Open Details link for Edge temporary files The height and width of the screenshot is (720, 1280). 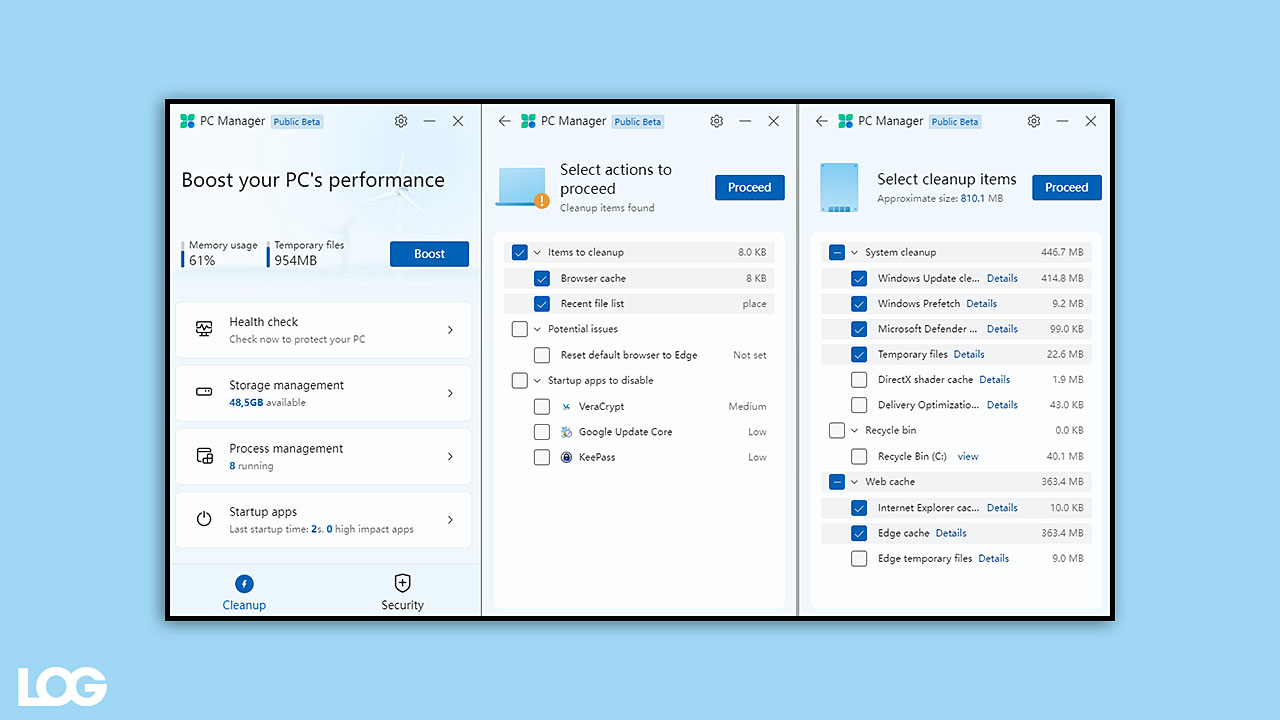click(994, 559)
